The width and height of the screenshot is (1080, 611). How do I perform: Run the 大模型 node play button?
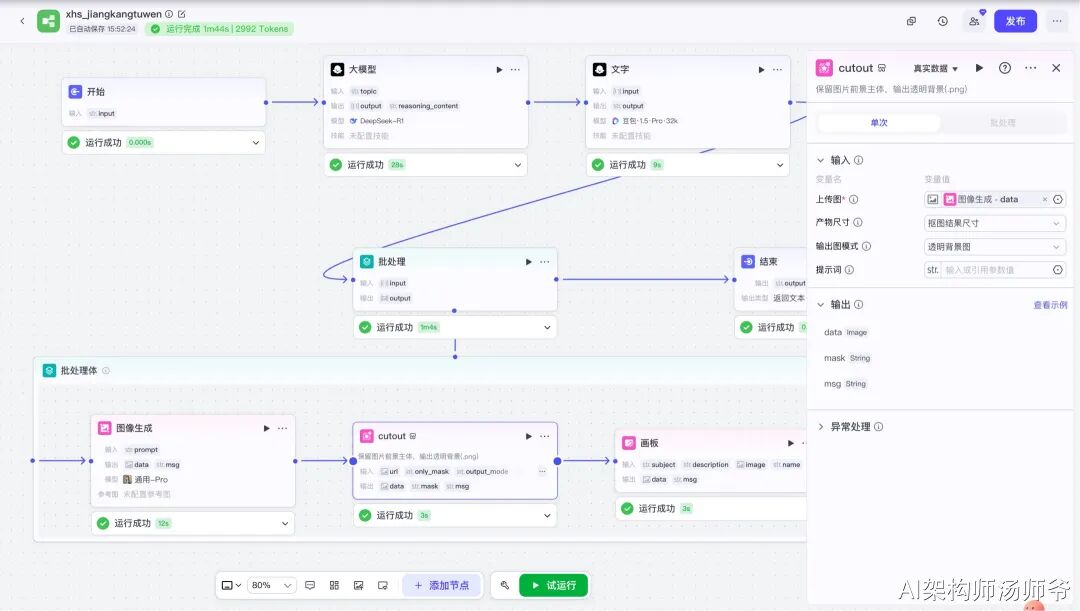(499, 70)
